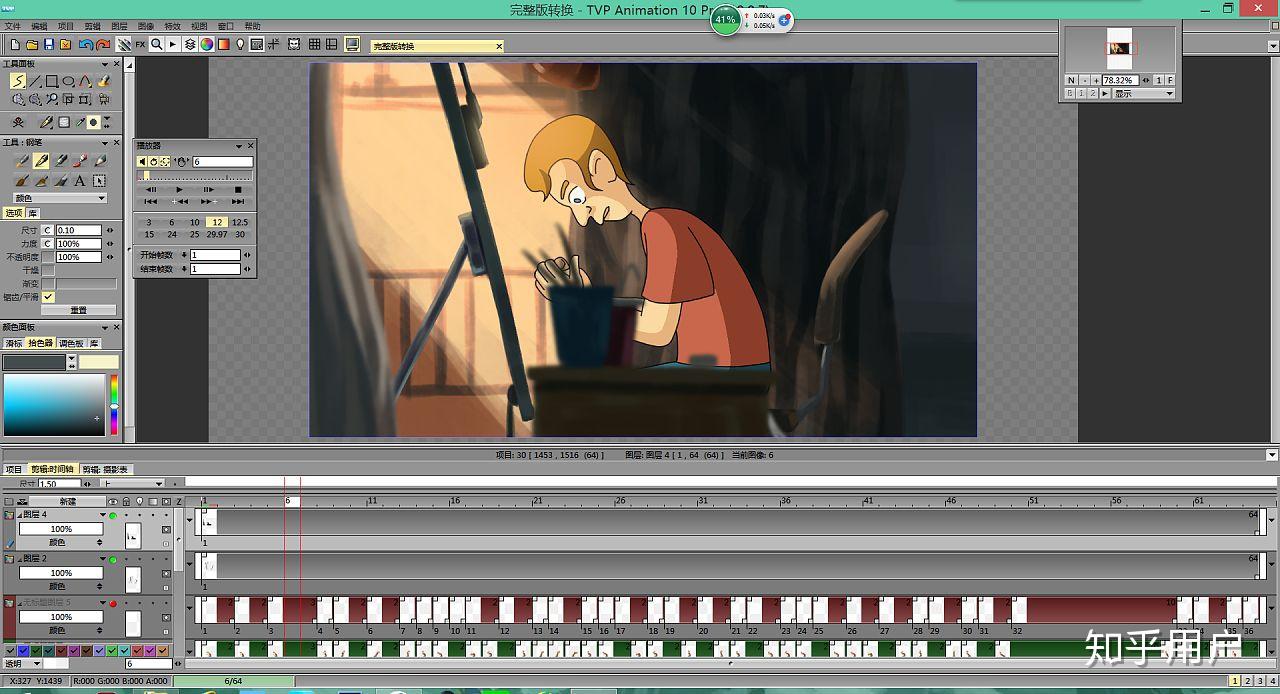Click the gradient square toolbar icon

tap(224, 45)
